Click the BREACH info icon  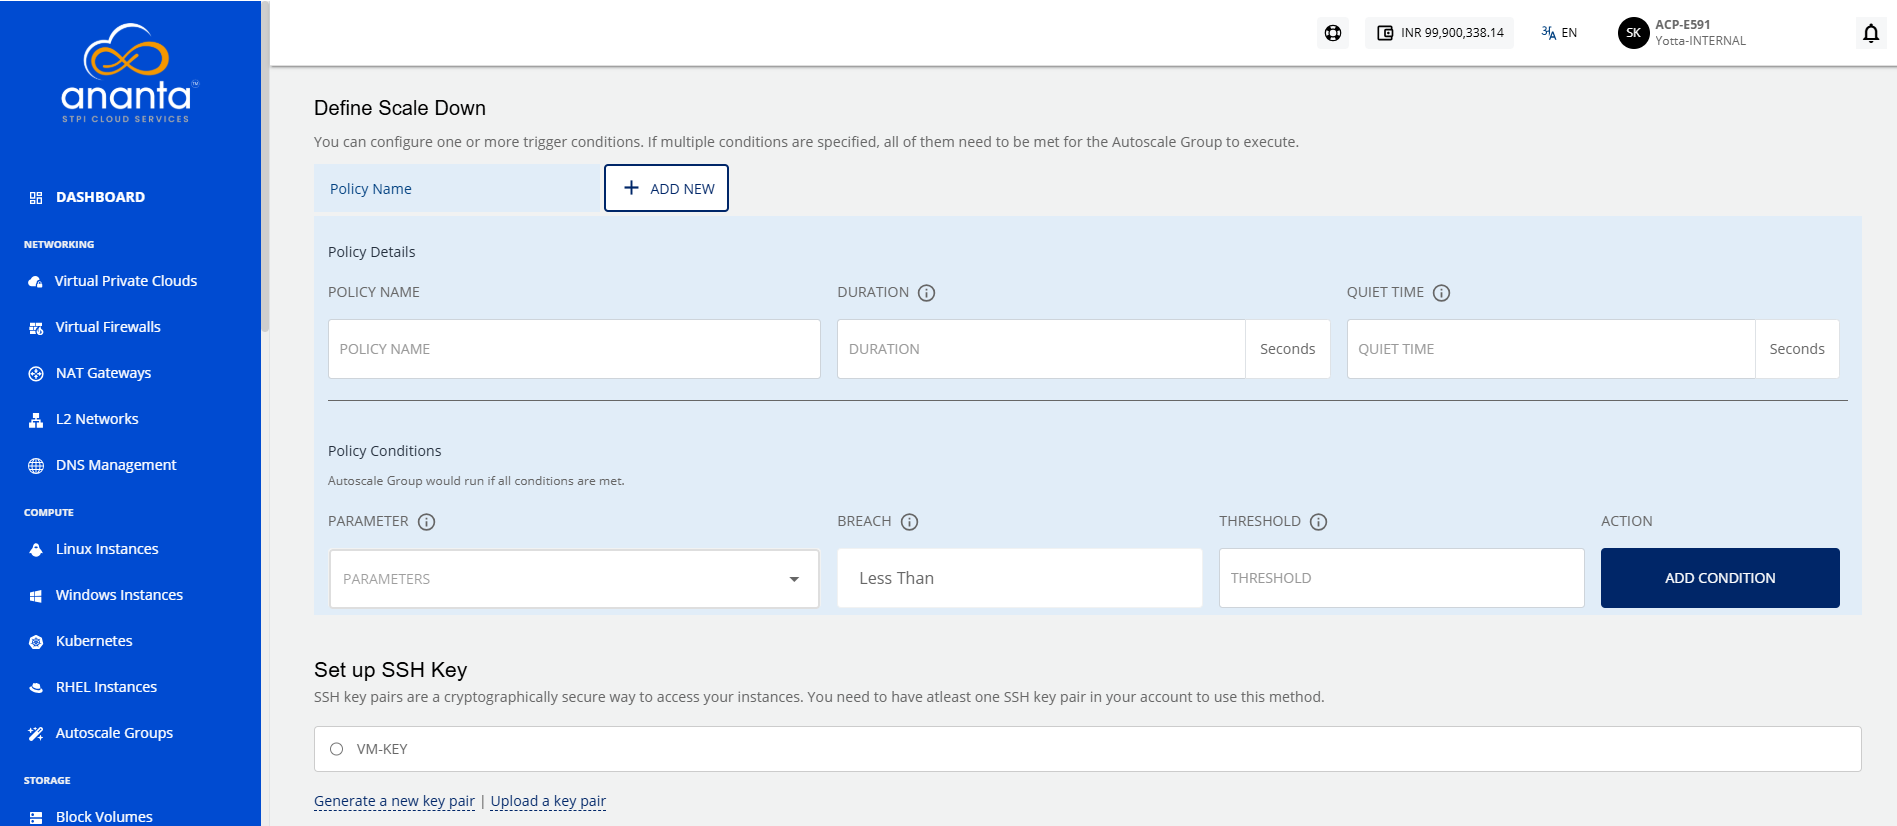tap(909, 522)
